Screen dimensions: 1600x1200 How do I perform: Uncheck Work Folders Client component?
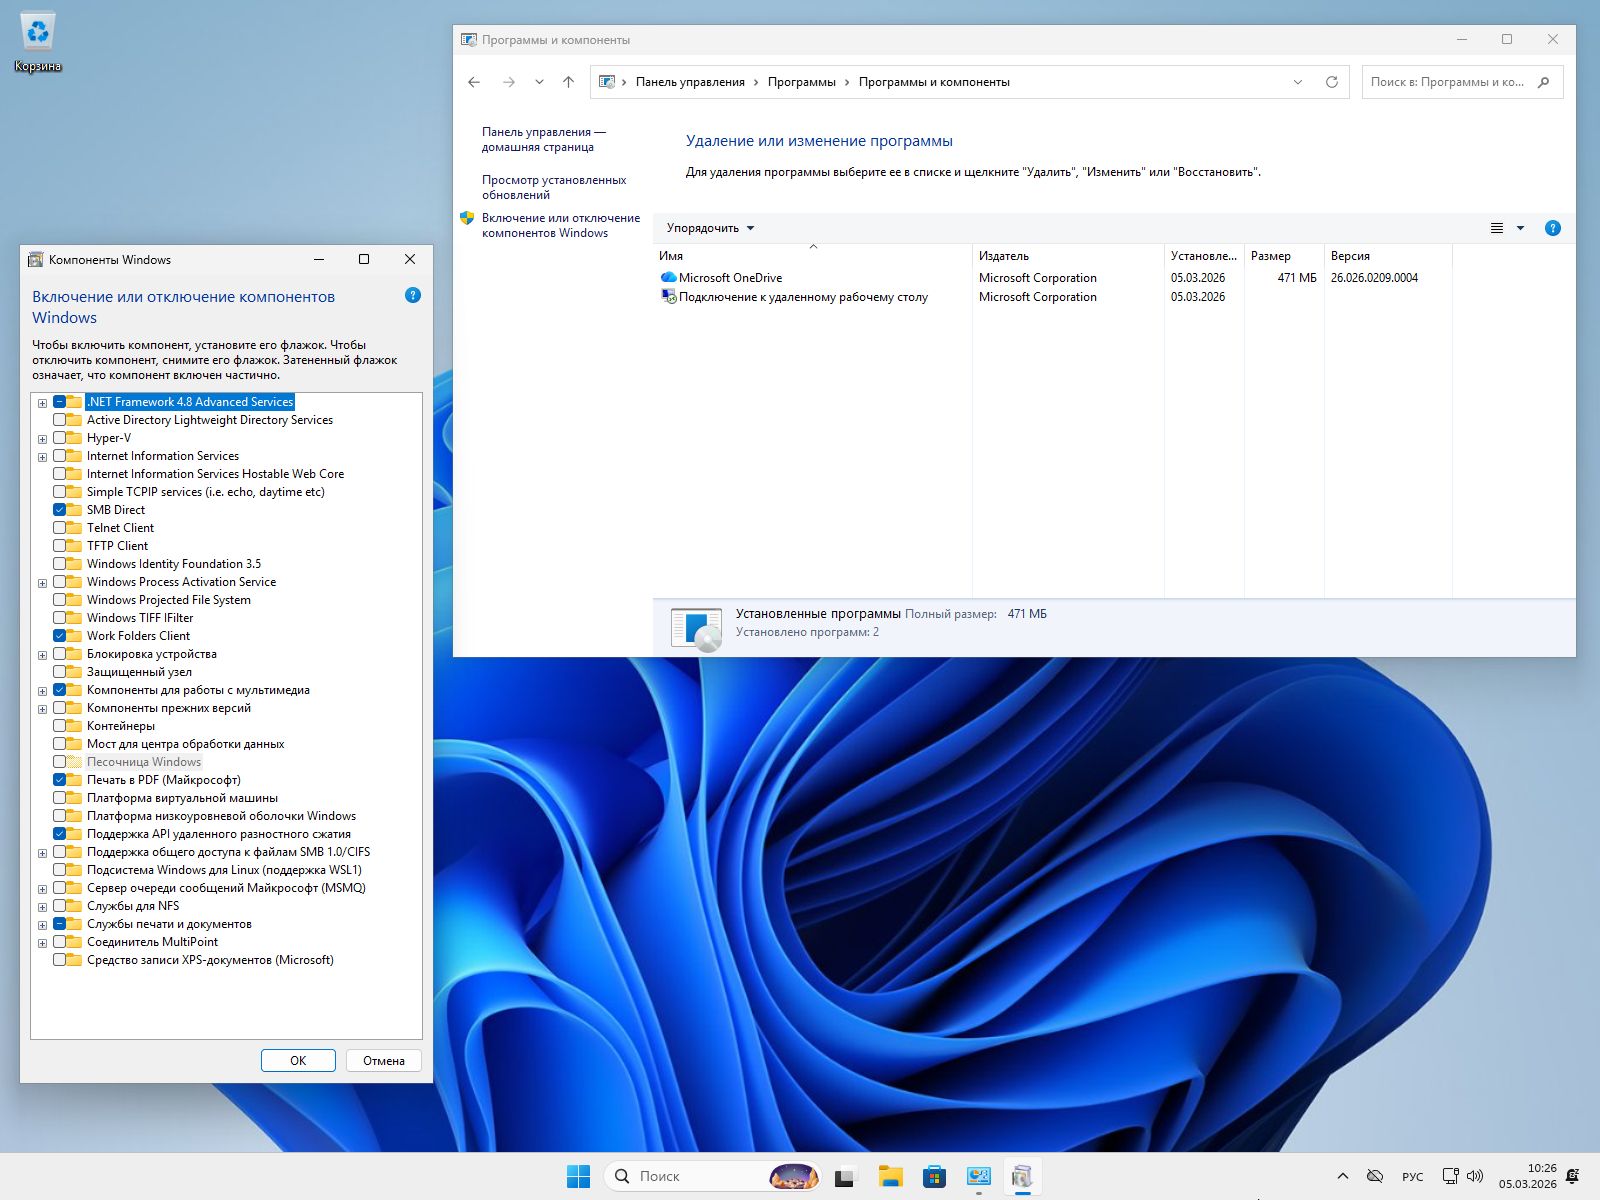pos(62,635)
